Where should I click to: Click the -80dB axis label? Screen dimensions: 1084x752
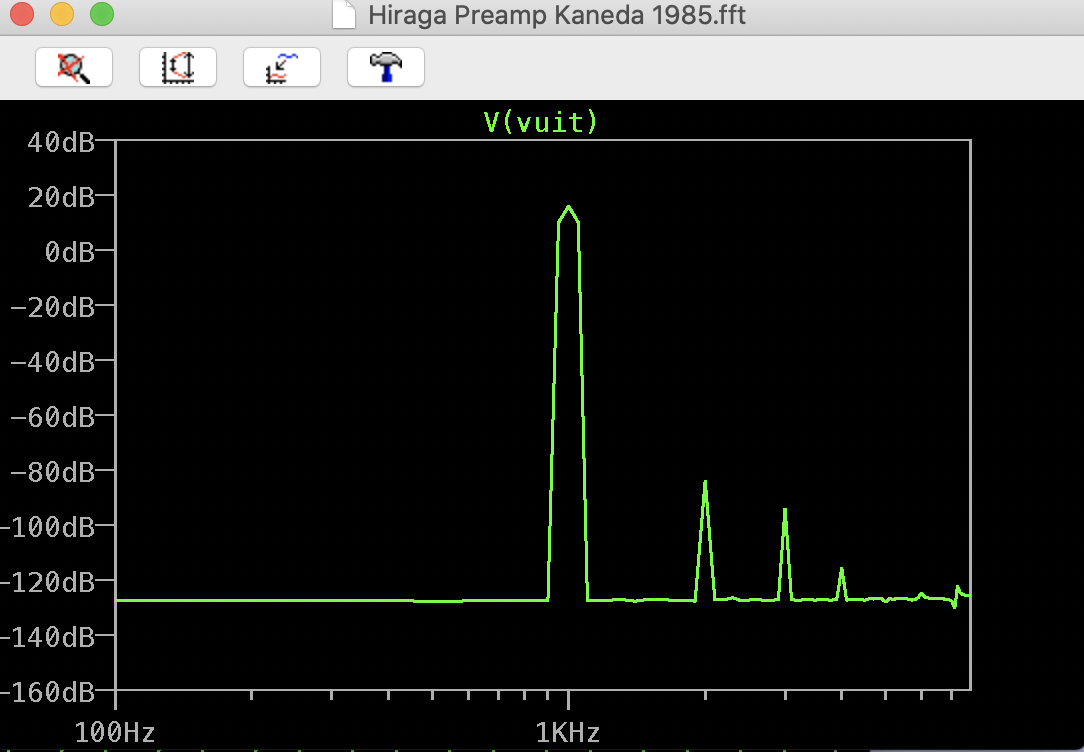pyautogui.click(x=53, y=472)
